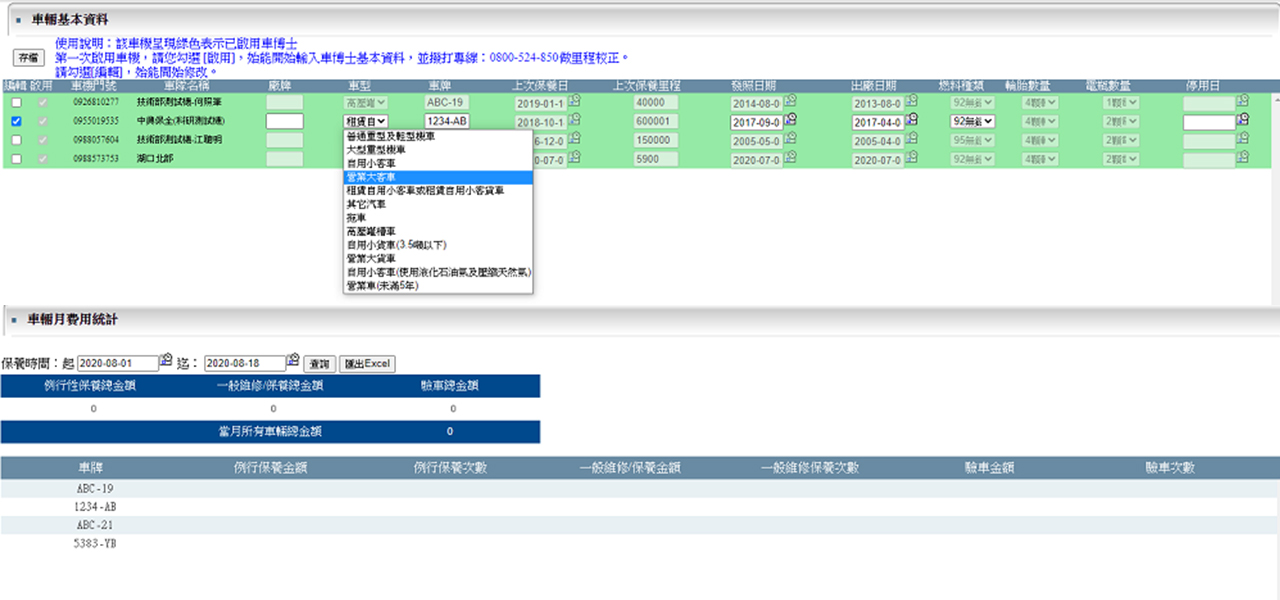Open 停用日 calendar for row 0988057604
This screenshot has width=1280, height=600.
click(x=1243, y=139)
